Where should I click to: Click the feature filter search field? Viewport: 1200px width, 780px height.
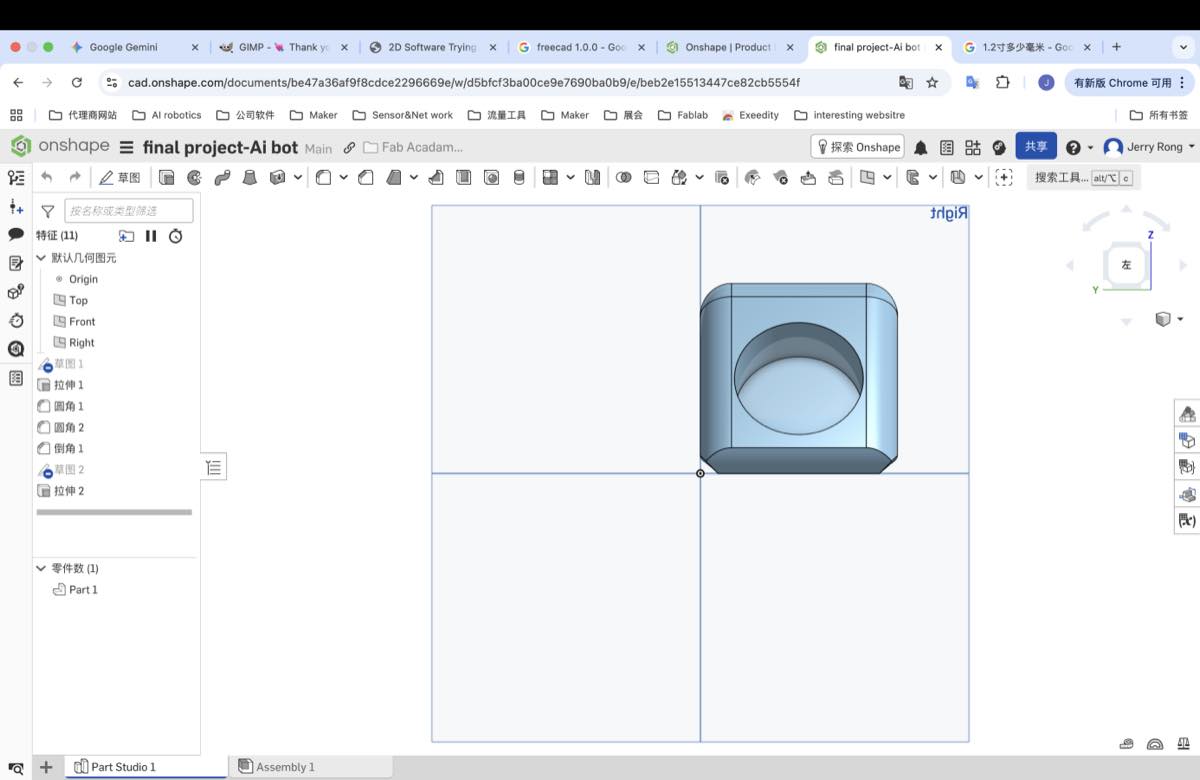(x=129, y=211)
